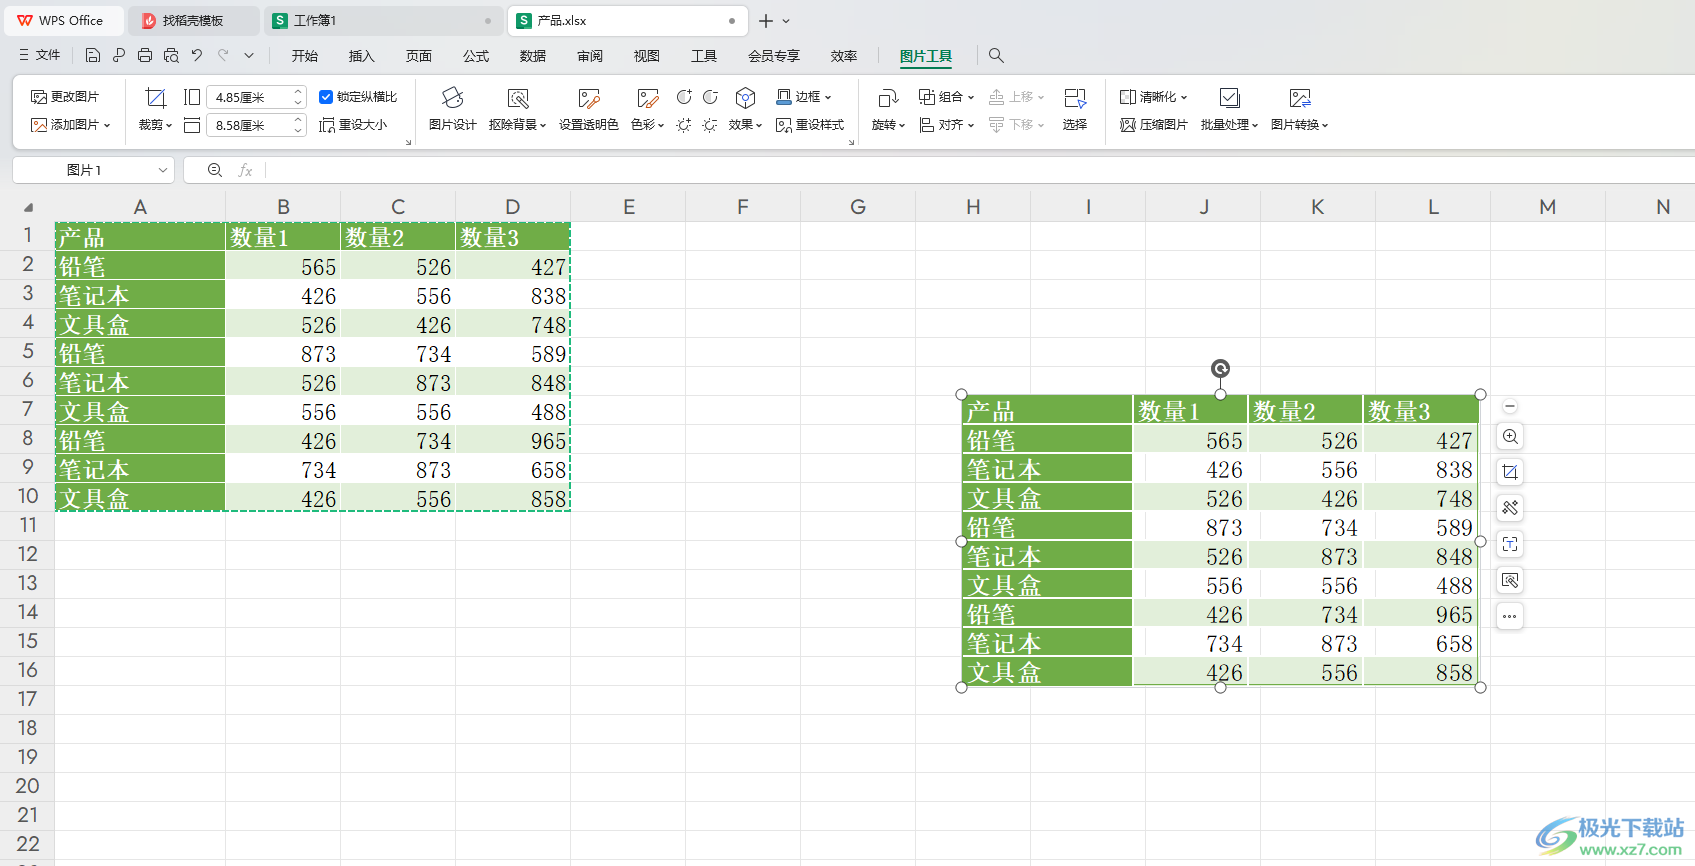Decrease brightness using the sun minus icon

tap(710, 125)
